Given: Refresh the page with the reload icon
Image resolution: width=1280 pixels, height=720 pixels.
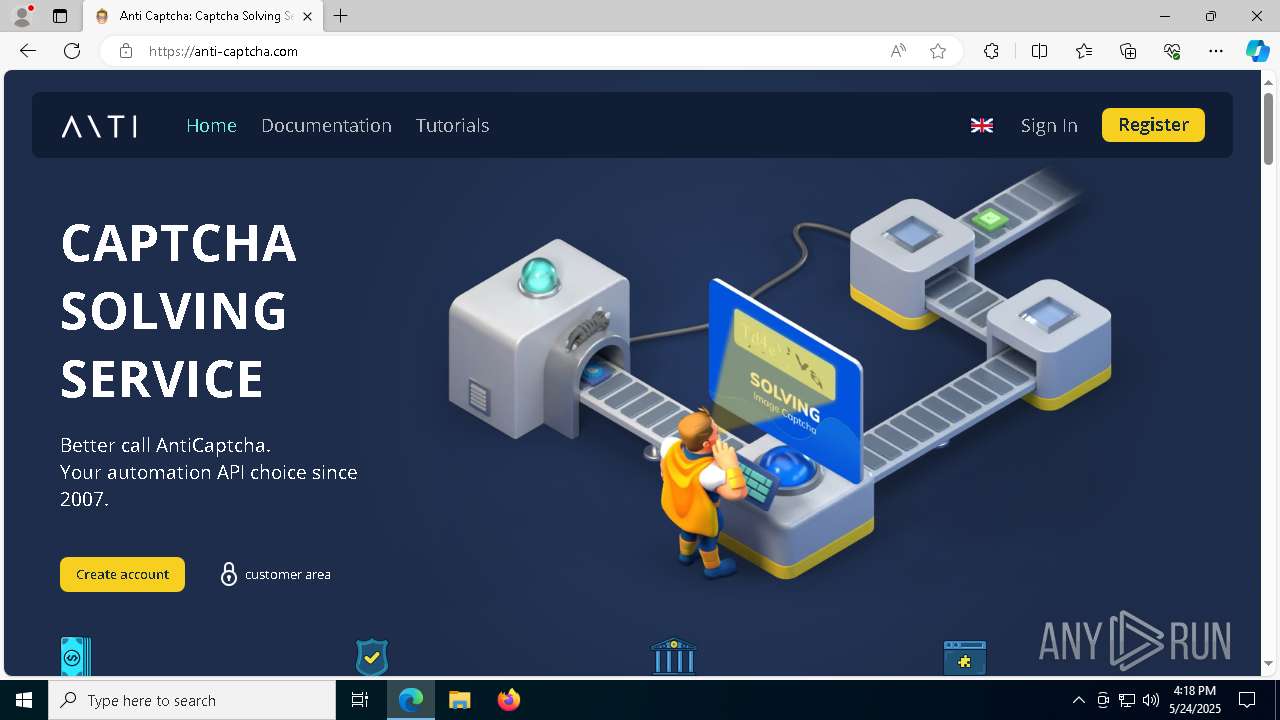Looking at the screenshot, I should [72, 51].
